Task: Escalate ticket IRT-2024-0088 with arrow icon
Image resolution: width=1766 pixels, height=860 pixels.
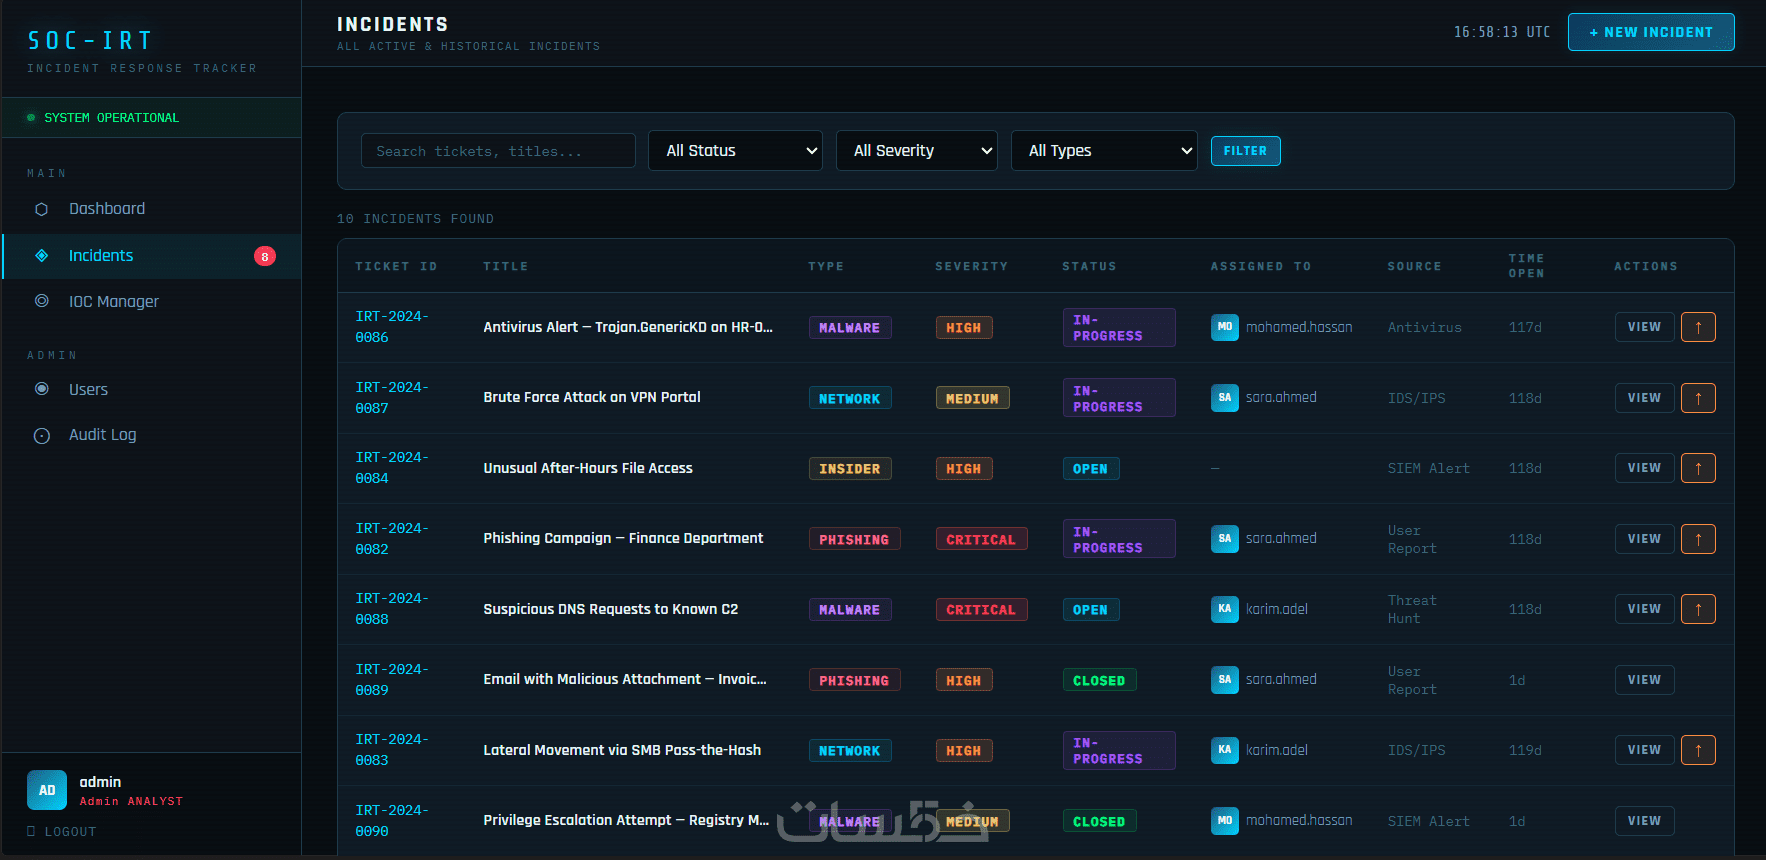Action: tap(1698, 609)
